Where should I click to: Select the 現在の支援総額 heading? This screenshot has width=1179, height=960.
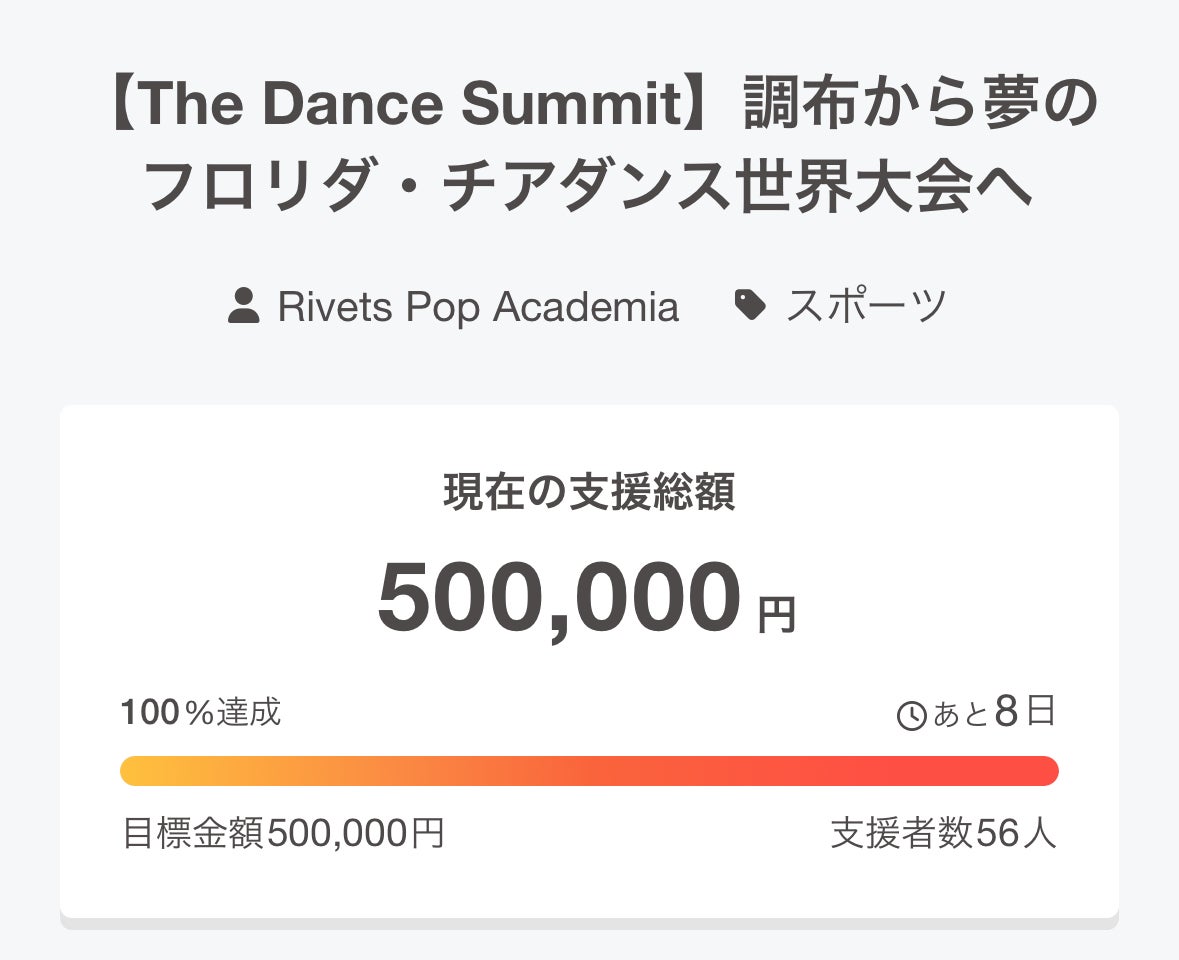[589, 492]
